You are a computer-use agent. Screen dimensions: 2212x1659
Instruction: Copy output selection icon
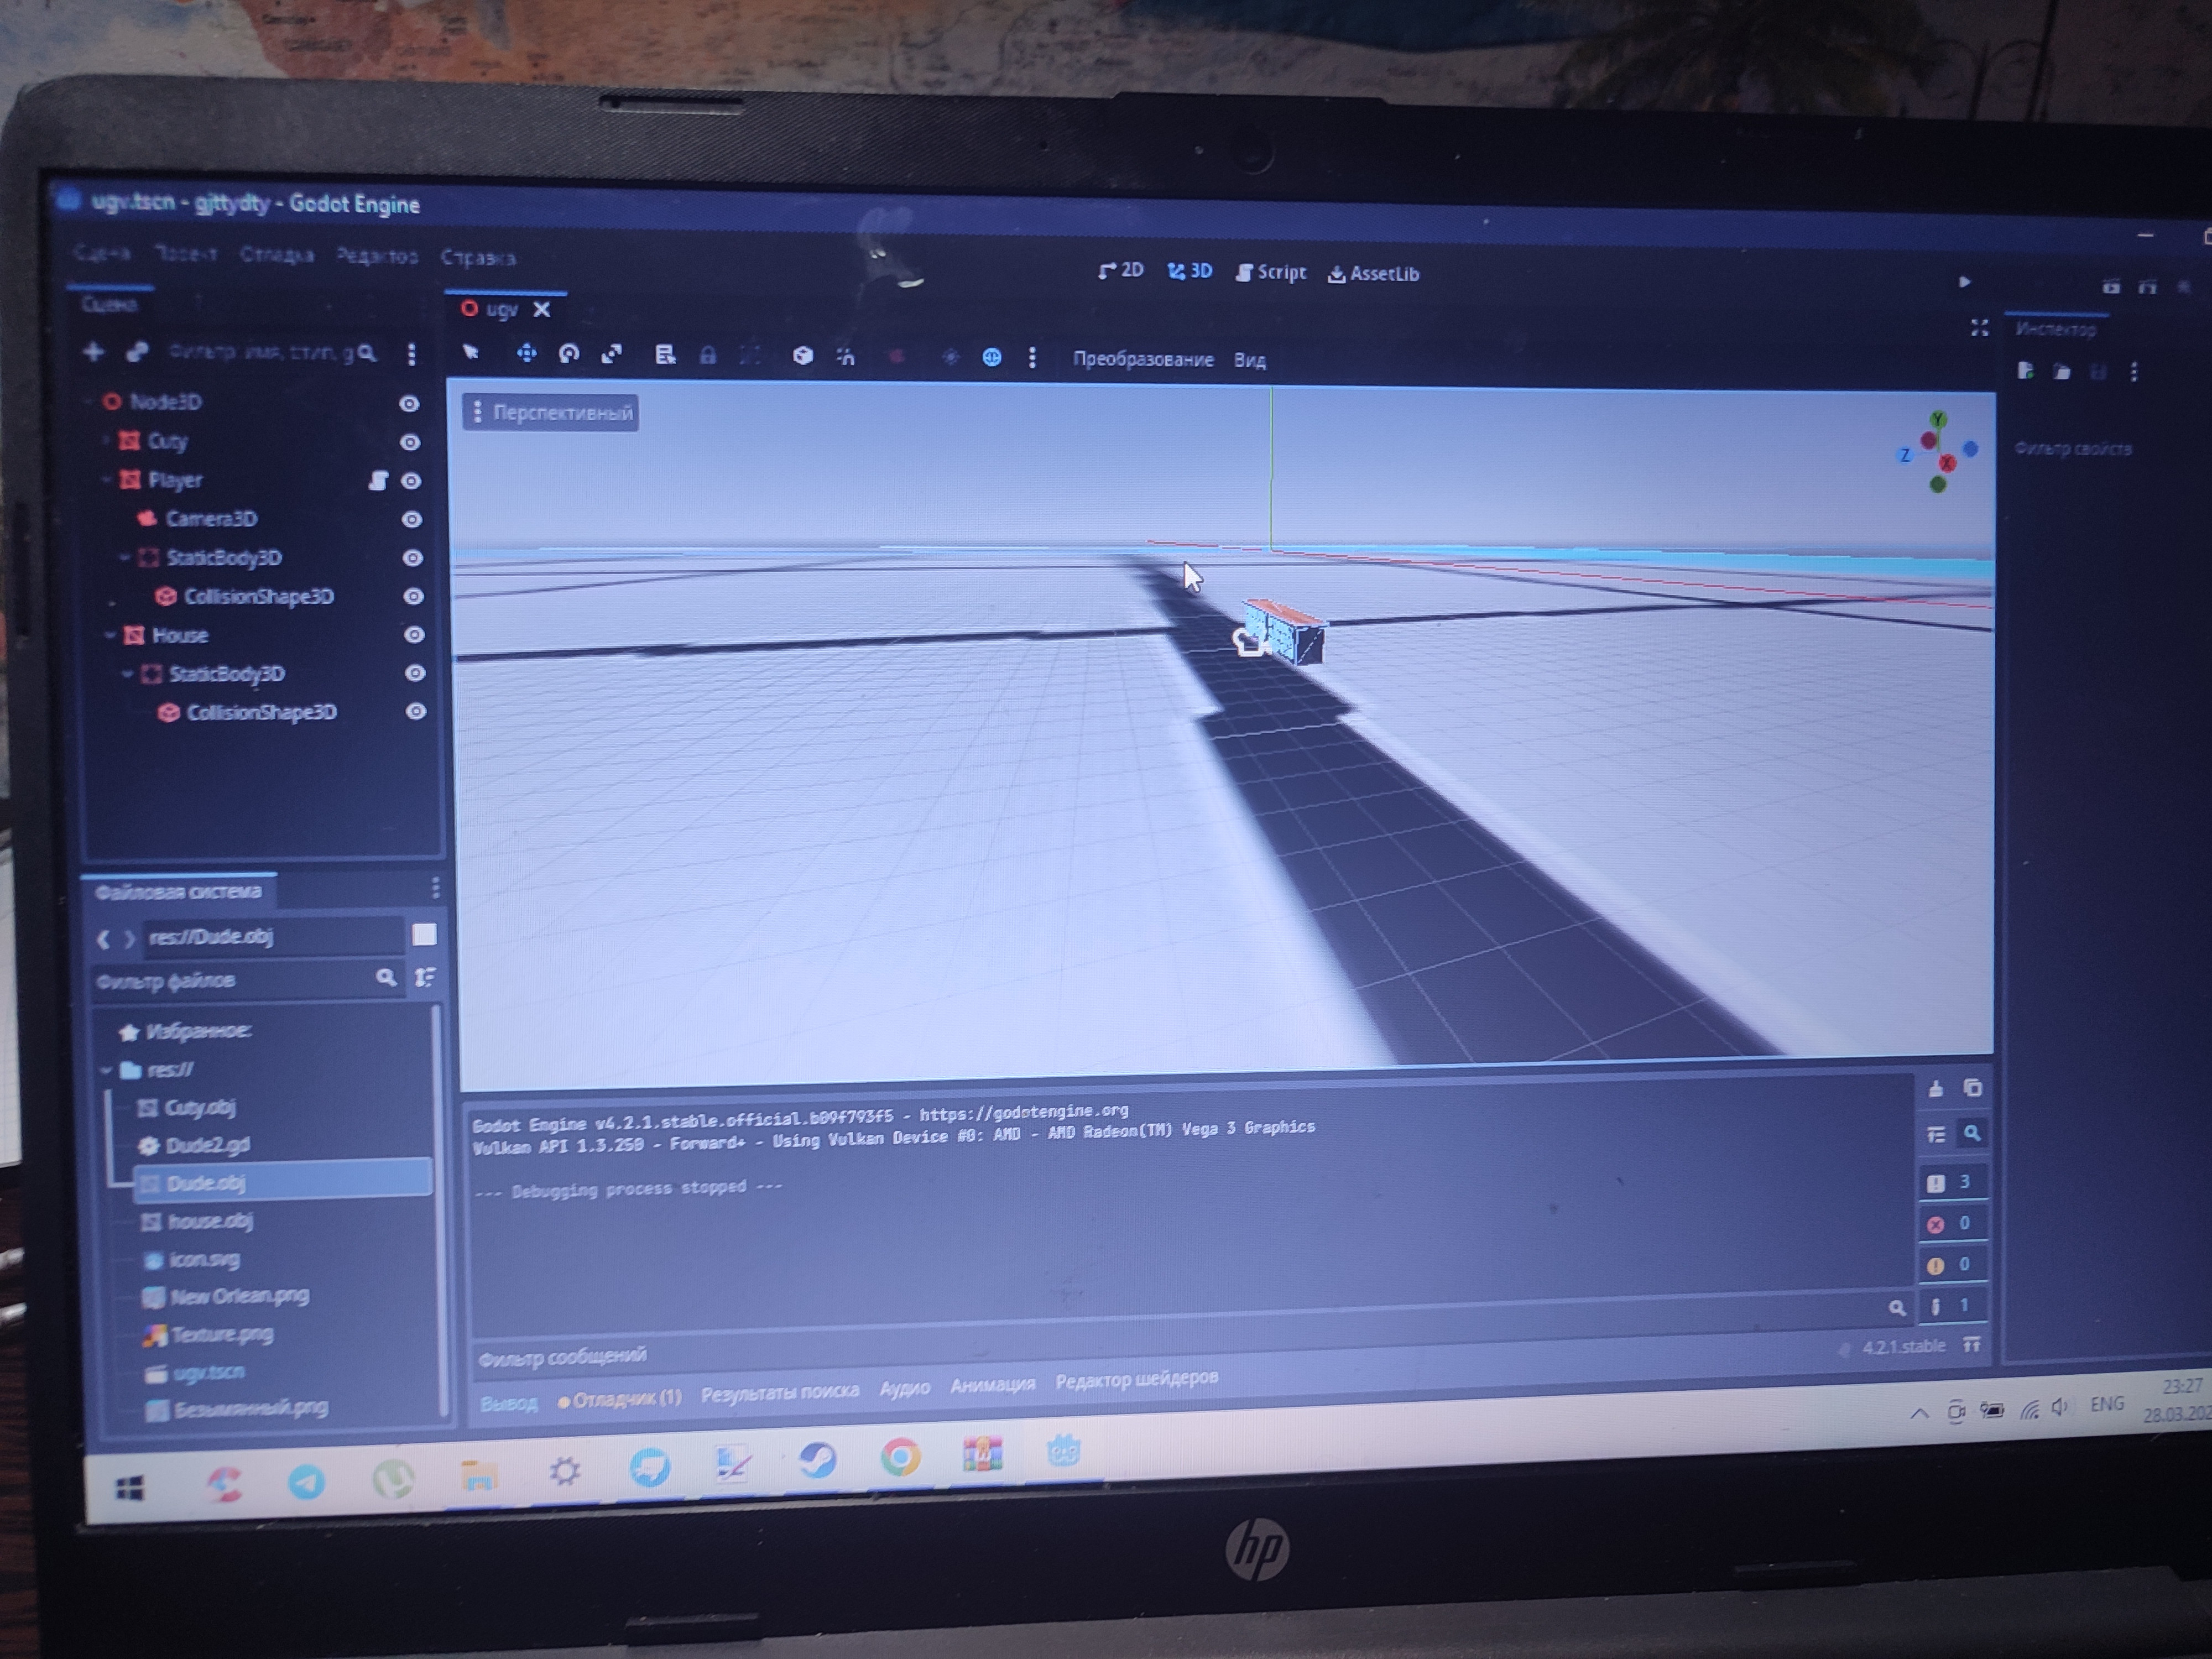click(x=1972, y=1088)
